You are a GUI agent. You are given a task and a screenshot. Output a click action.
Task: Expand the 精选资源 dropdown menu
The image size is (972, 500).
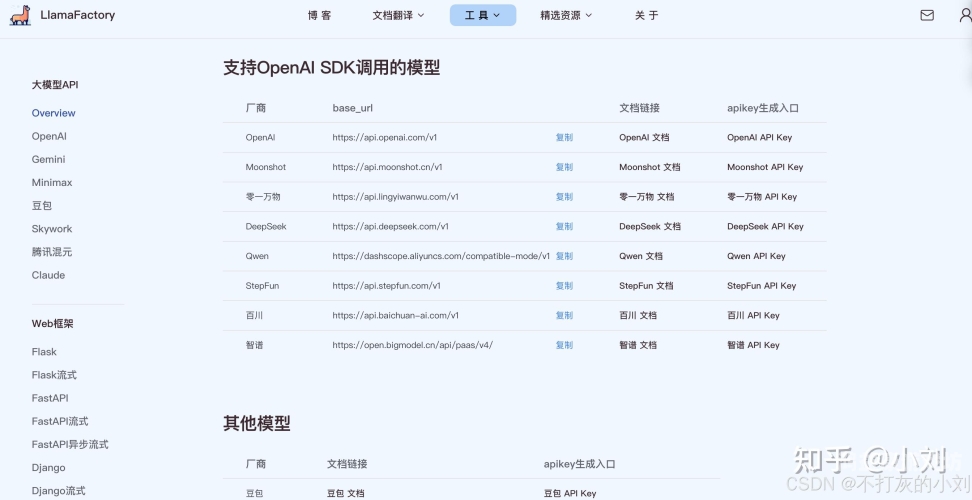click(x=566, y=15)
